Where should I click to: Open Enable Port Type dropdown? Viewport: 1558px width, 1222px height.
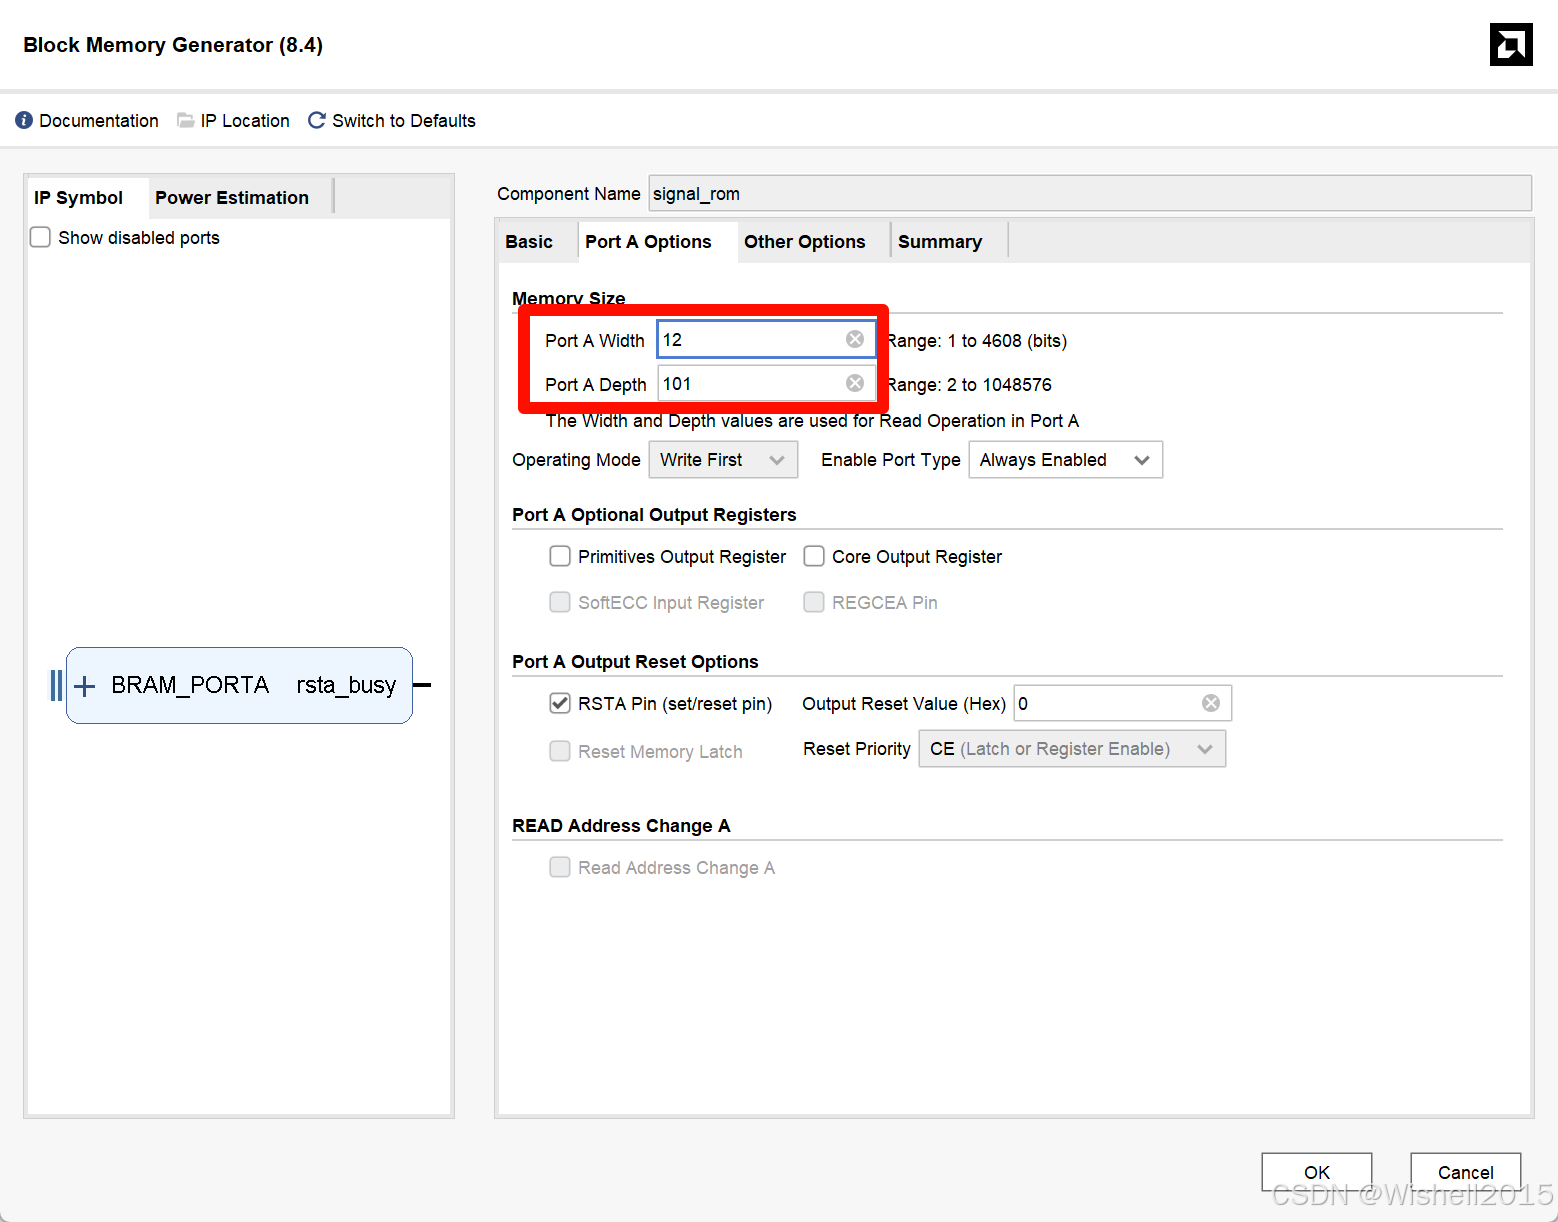tap(1065, 460)
